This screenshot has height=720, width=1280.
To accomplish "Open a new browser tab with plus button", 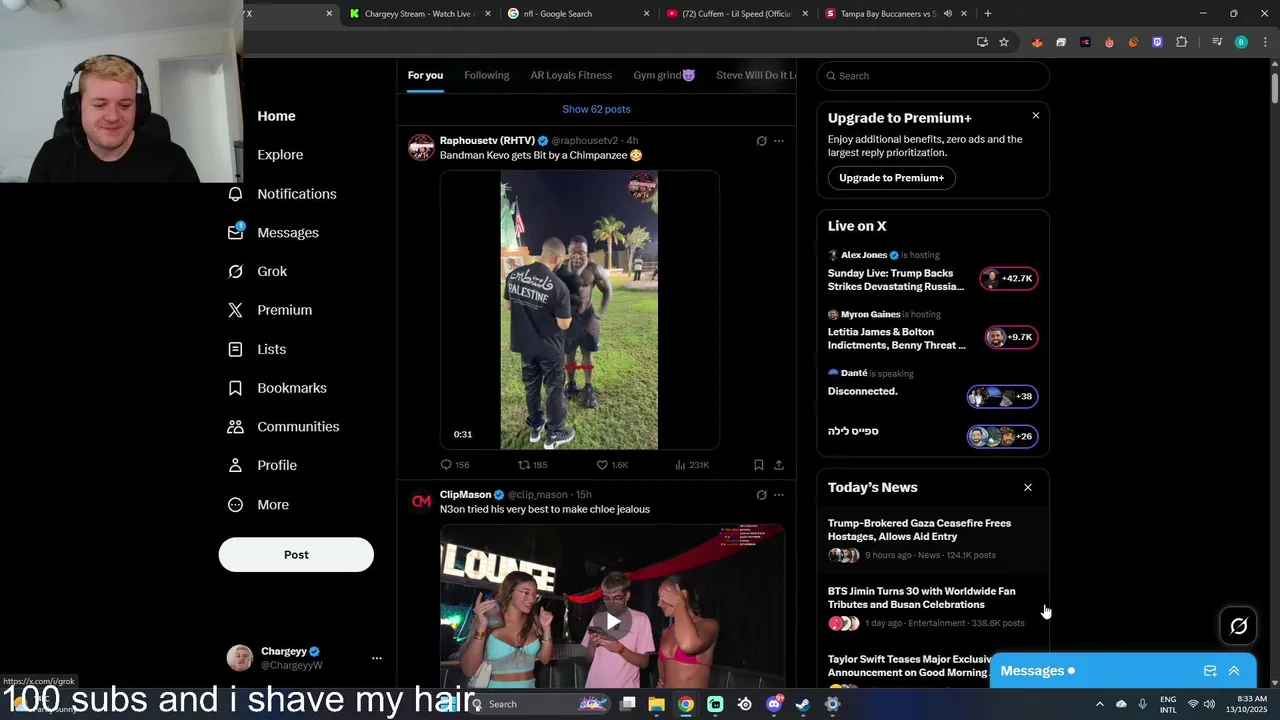I will (x=988, y=14).
